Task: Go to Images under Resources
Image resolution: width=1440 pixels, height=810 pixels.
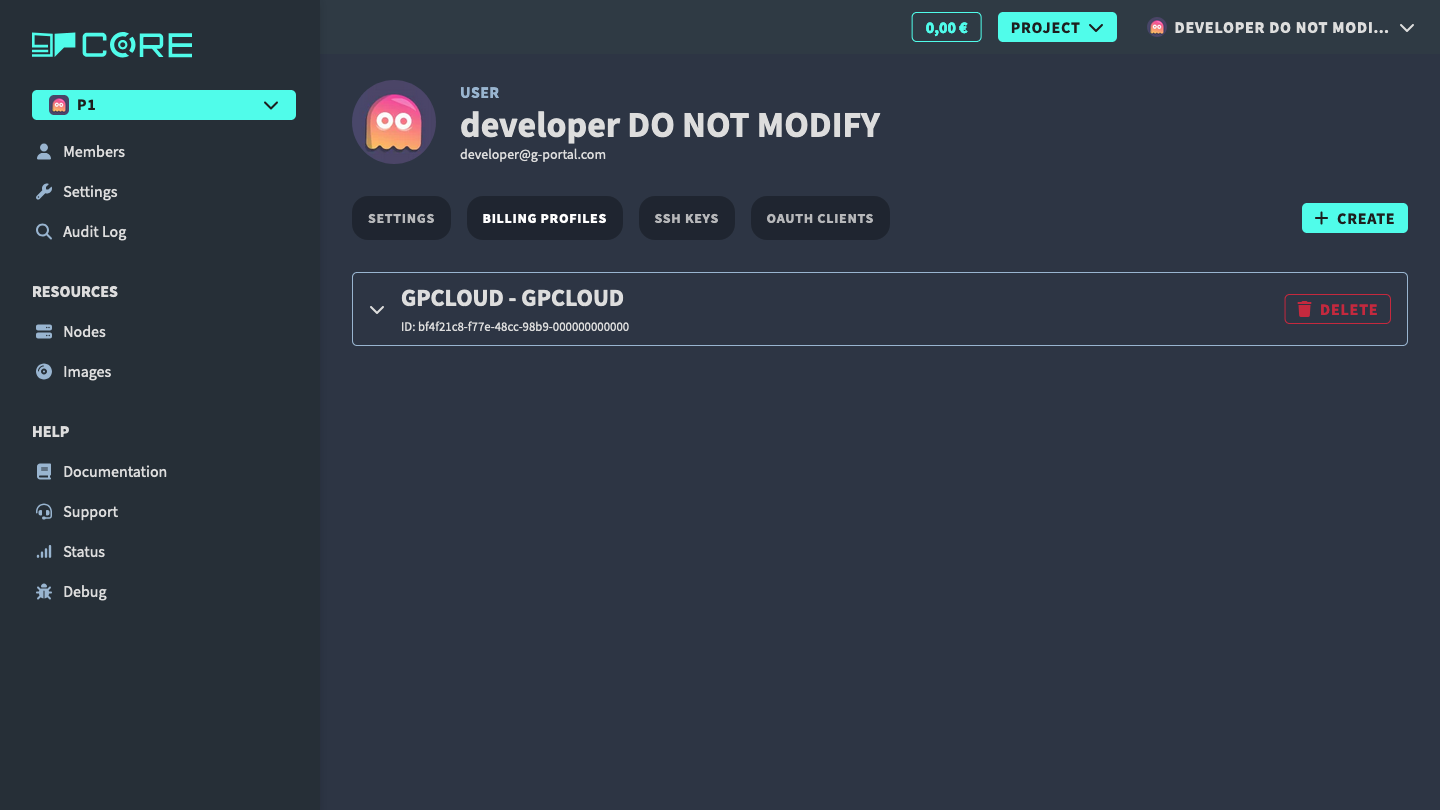Action: [87, 372]
